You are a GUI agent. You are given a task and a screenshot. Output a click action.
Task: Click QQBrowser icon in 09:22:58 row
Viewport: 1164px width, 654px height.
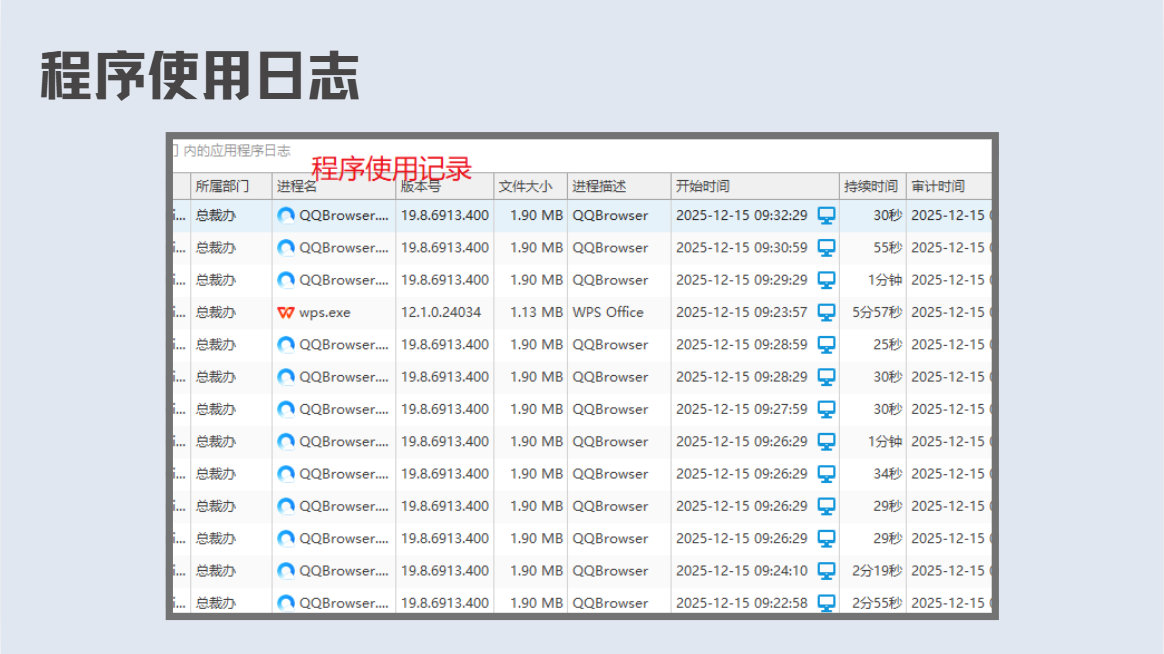(286, 603)
